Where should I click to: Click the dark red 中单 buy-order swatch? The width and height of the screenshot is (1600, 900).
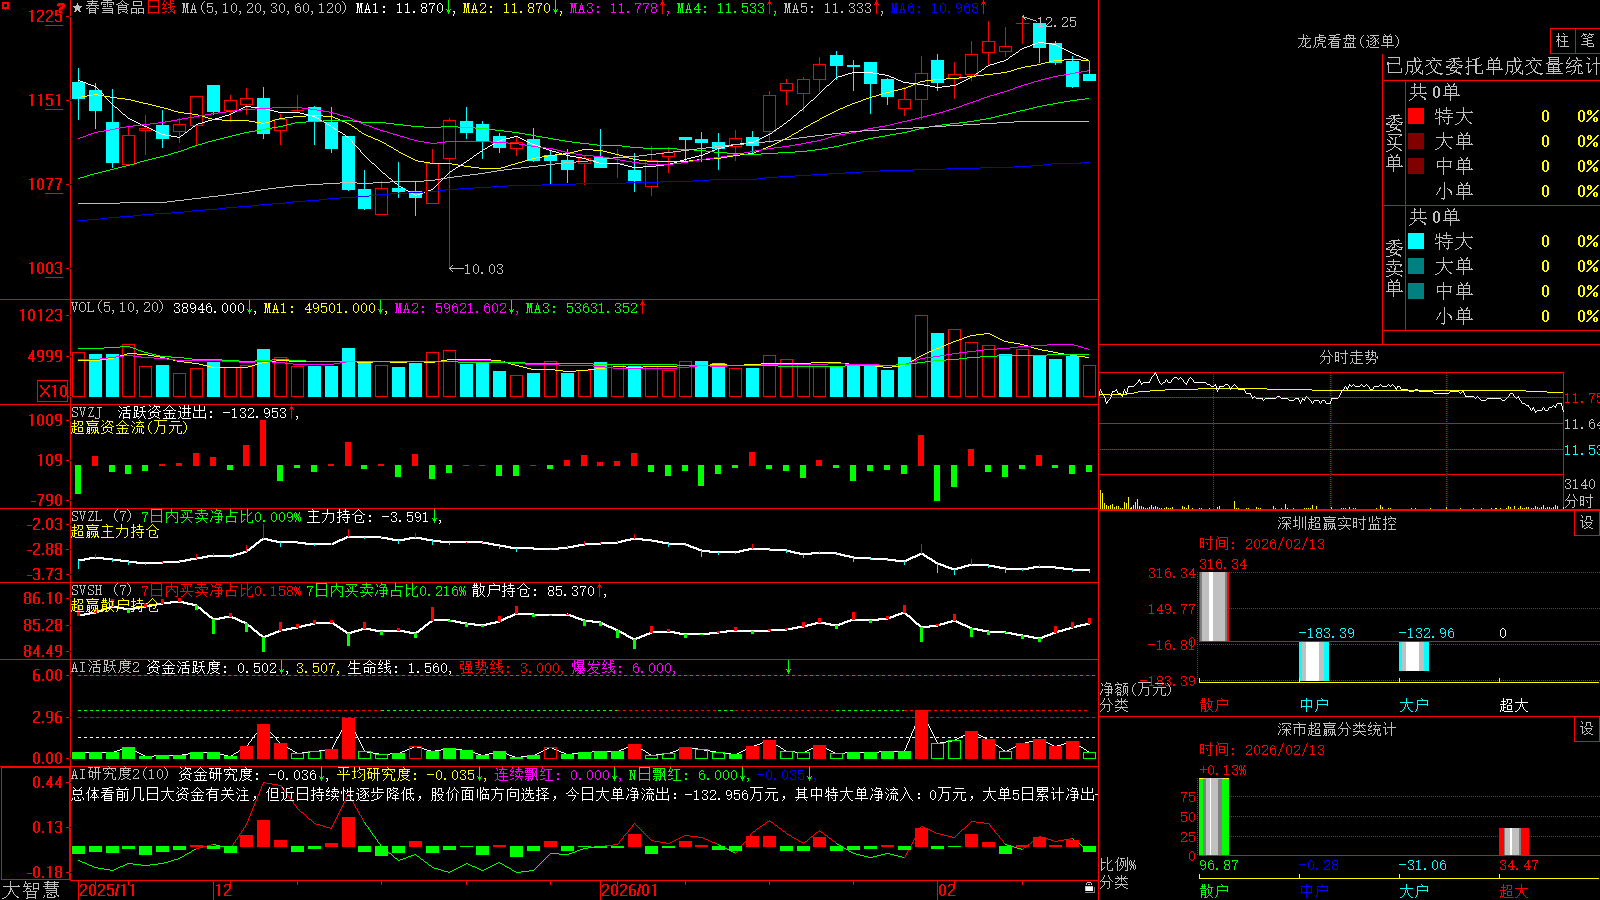click(x=1416, y=166)
